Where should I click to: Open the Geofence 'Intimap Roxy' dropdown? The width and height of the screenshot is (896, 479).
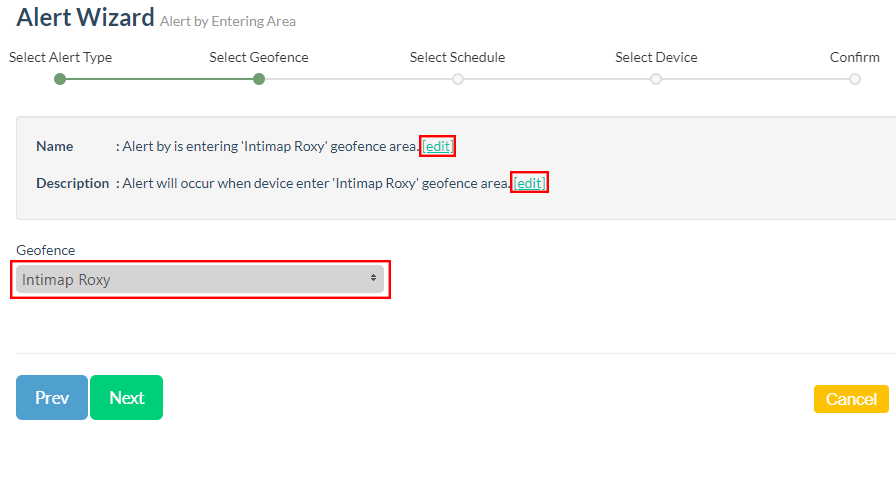200,280
